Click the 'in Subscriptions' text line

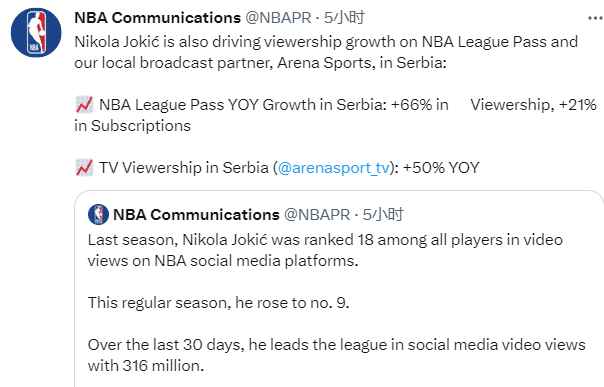pos(133,126)
